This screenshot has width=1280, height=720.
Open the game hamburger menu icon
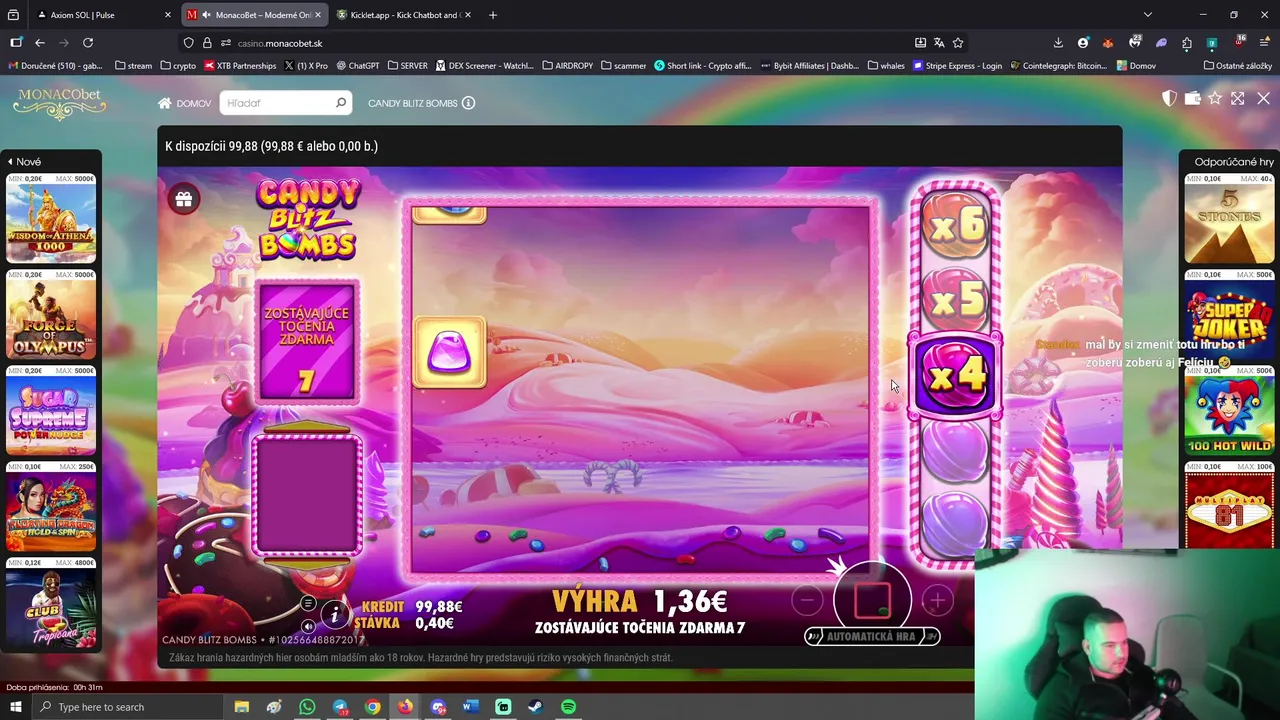click(308, 603)
